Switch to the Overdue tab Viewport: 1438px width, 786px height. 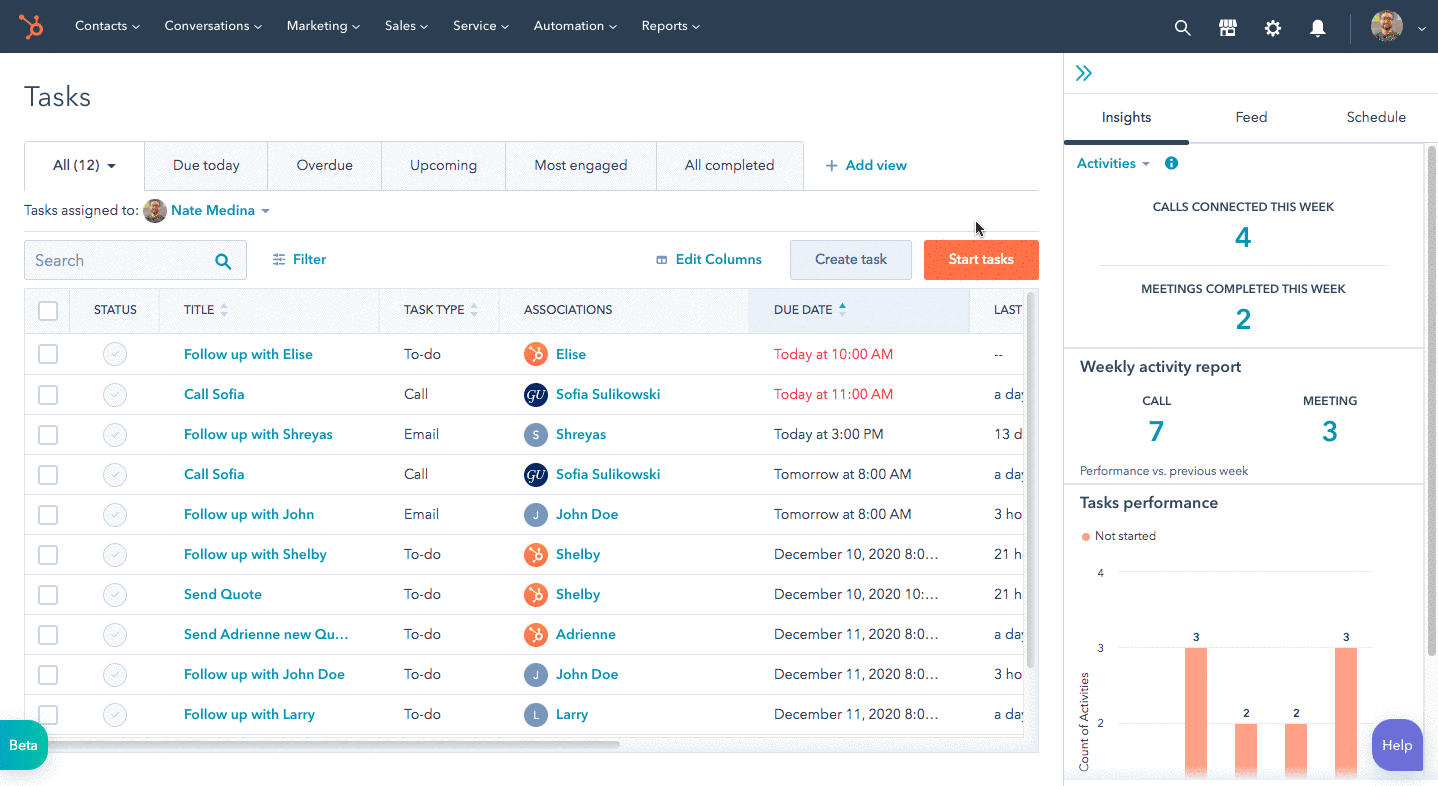pos(324,165)
